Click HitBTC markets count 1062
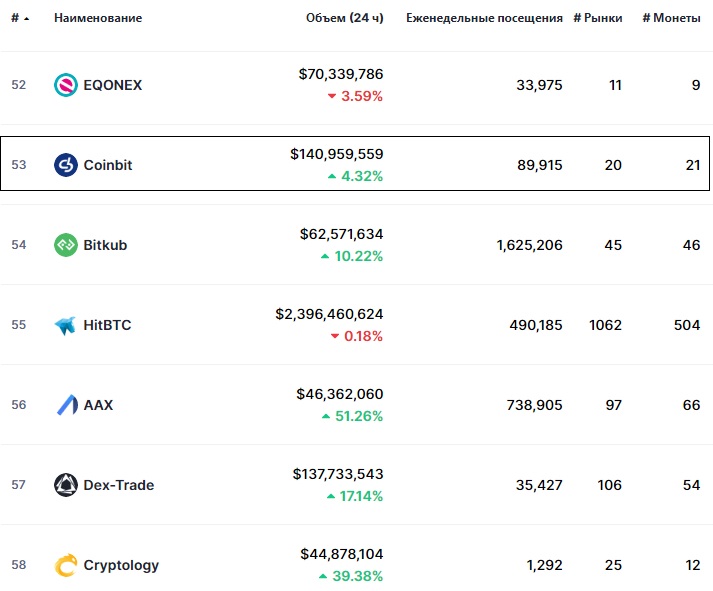This screenshot has width=713, height=591. (606, 325)
